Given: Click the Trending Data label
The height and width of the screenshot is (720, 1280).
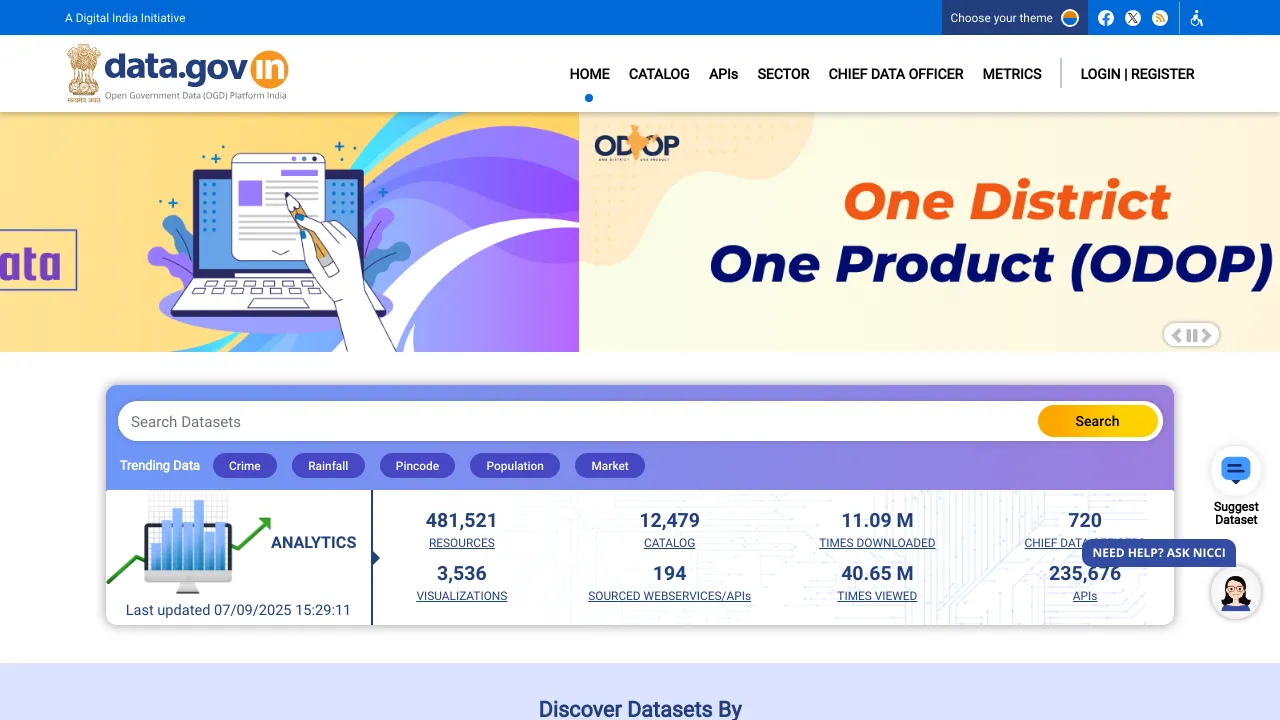Looking at the screenshot, I should [160, 466].
